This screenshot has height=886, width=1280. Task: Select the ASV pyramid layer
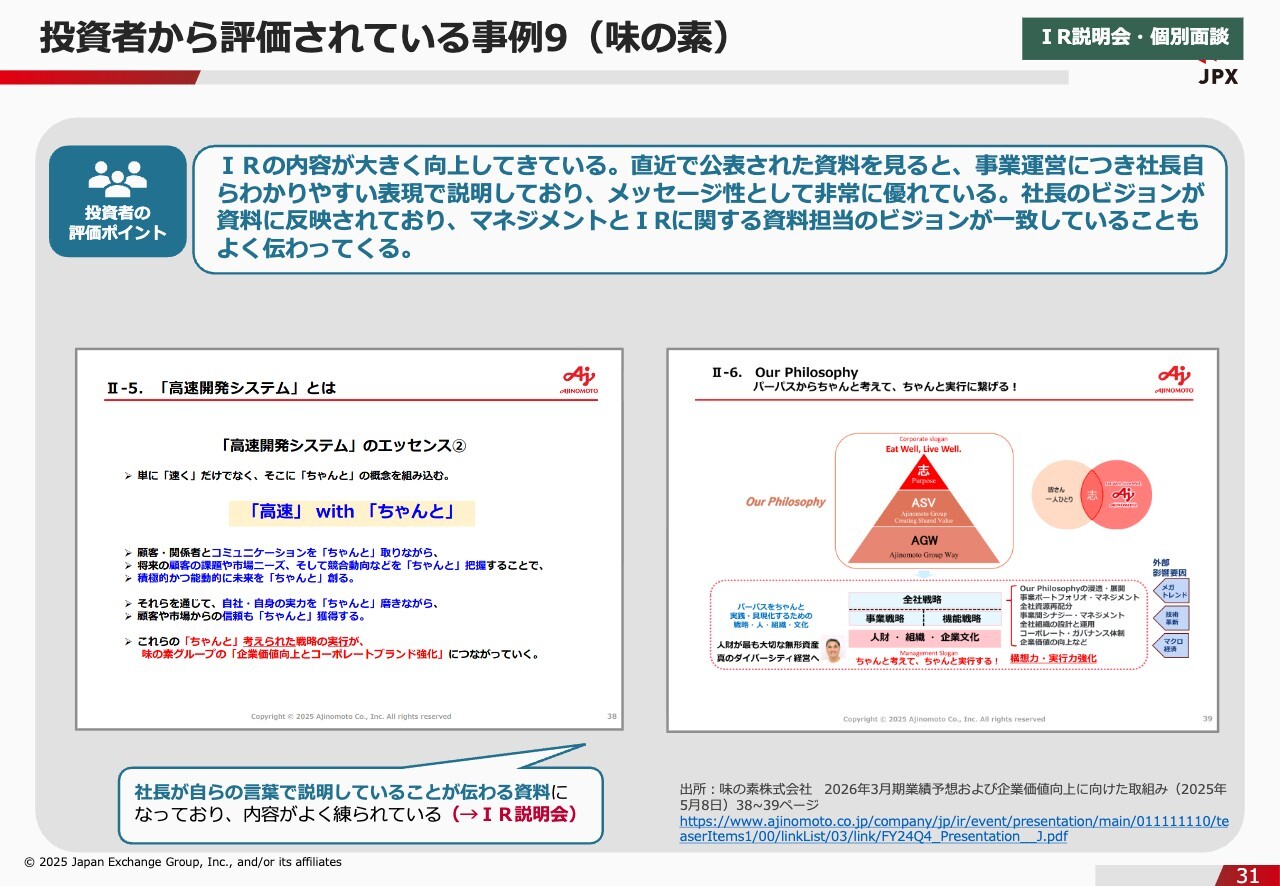point(923,509)
